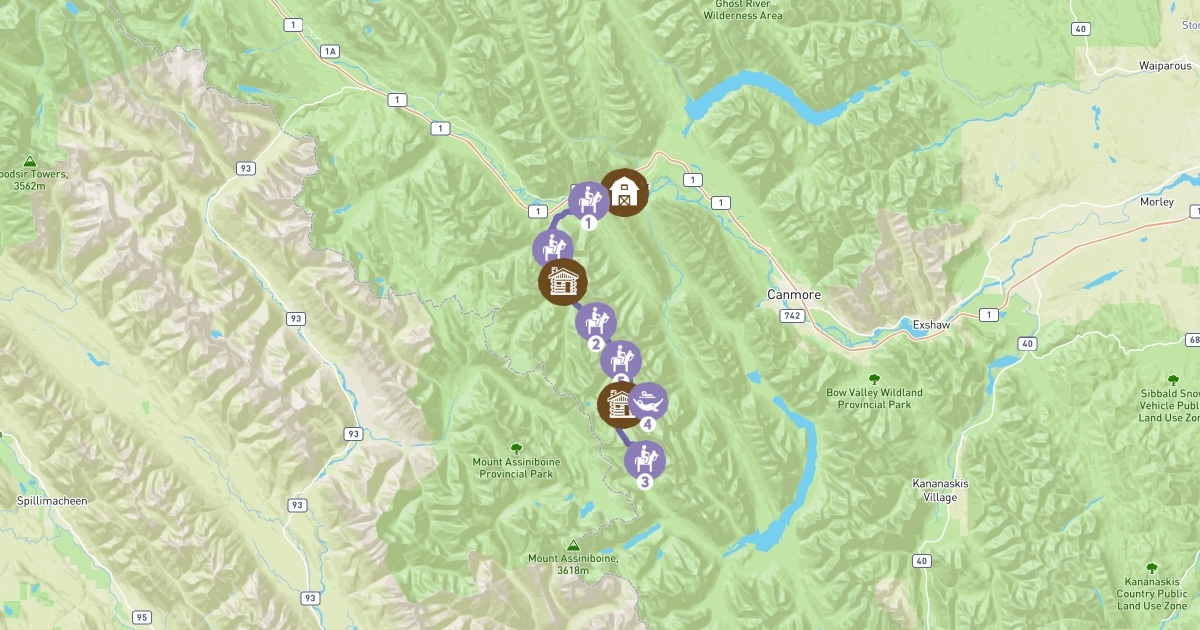This screenshot has width=1200, height=630.
Task: Click the Canmore town label
Action: pyautogui.click(x=794, y=295)
